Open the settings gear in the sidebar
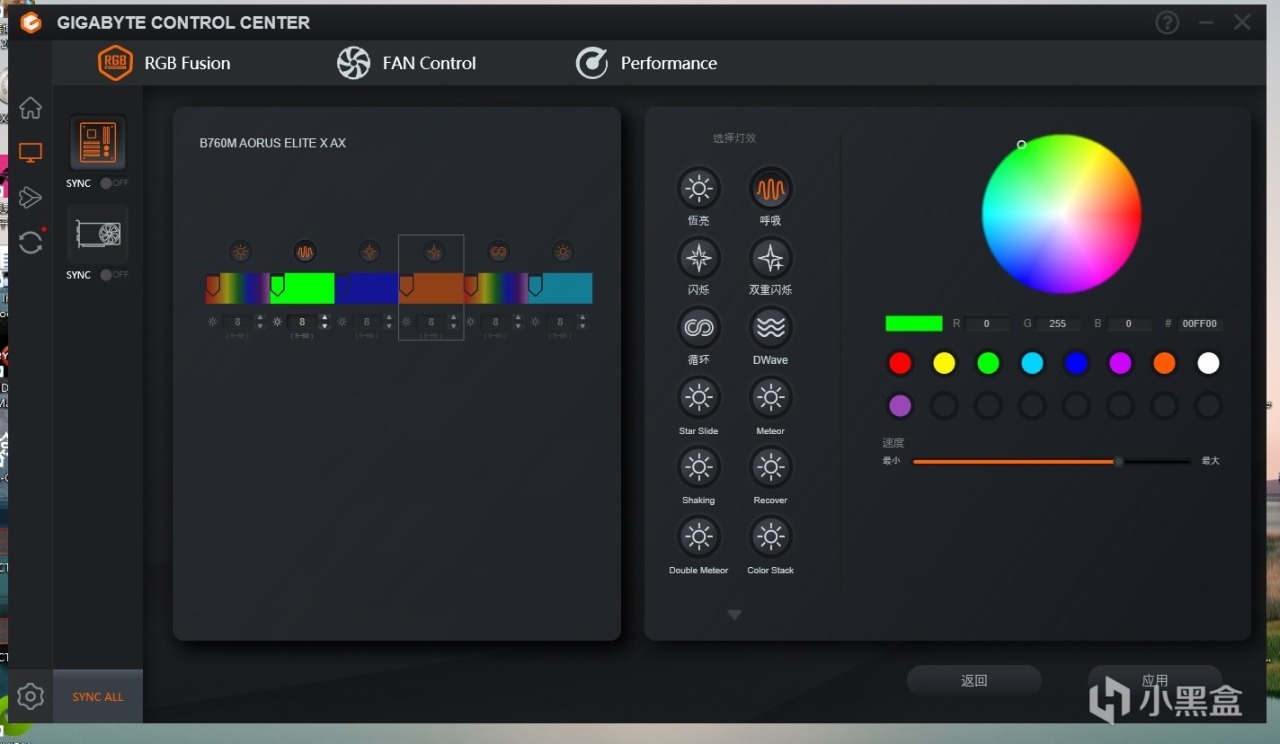Screen dimensions: 1280x744 click(30, 696)
